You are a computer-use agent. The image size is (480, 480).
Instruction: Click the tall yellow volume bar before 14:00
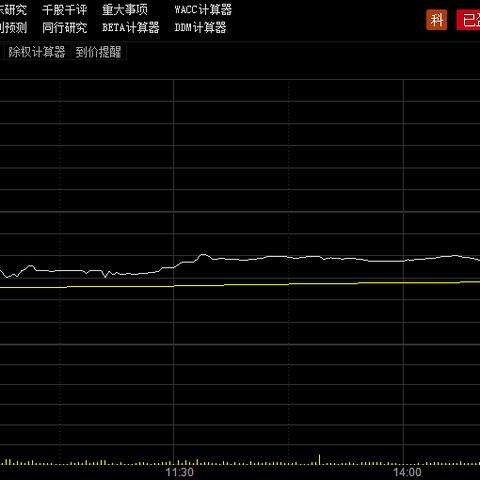tap(319, 459)
